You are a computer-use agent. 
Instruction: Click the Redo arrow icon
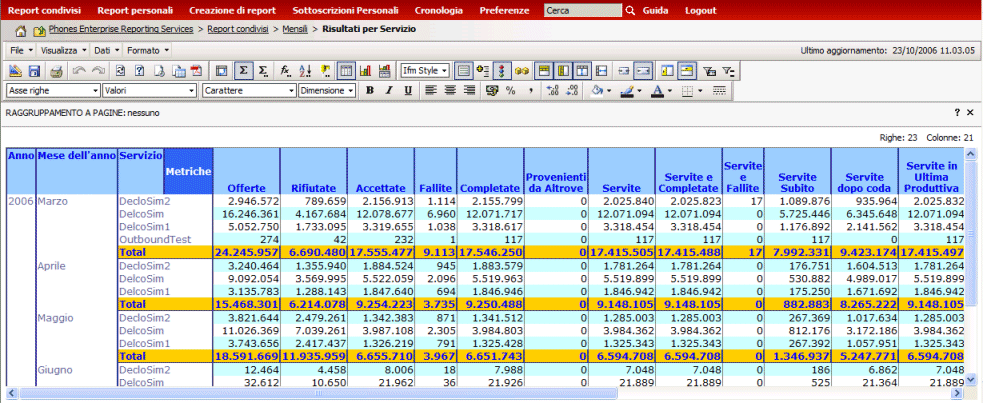tap(98, 71)
